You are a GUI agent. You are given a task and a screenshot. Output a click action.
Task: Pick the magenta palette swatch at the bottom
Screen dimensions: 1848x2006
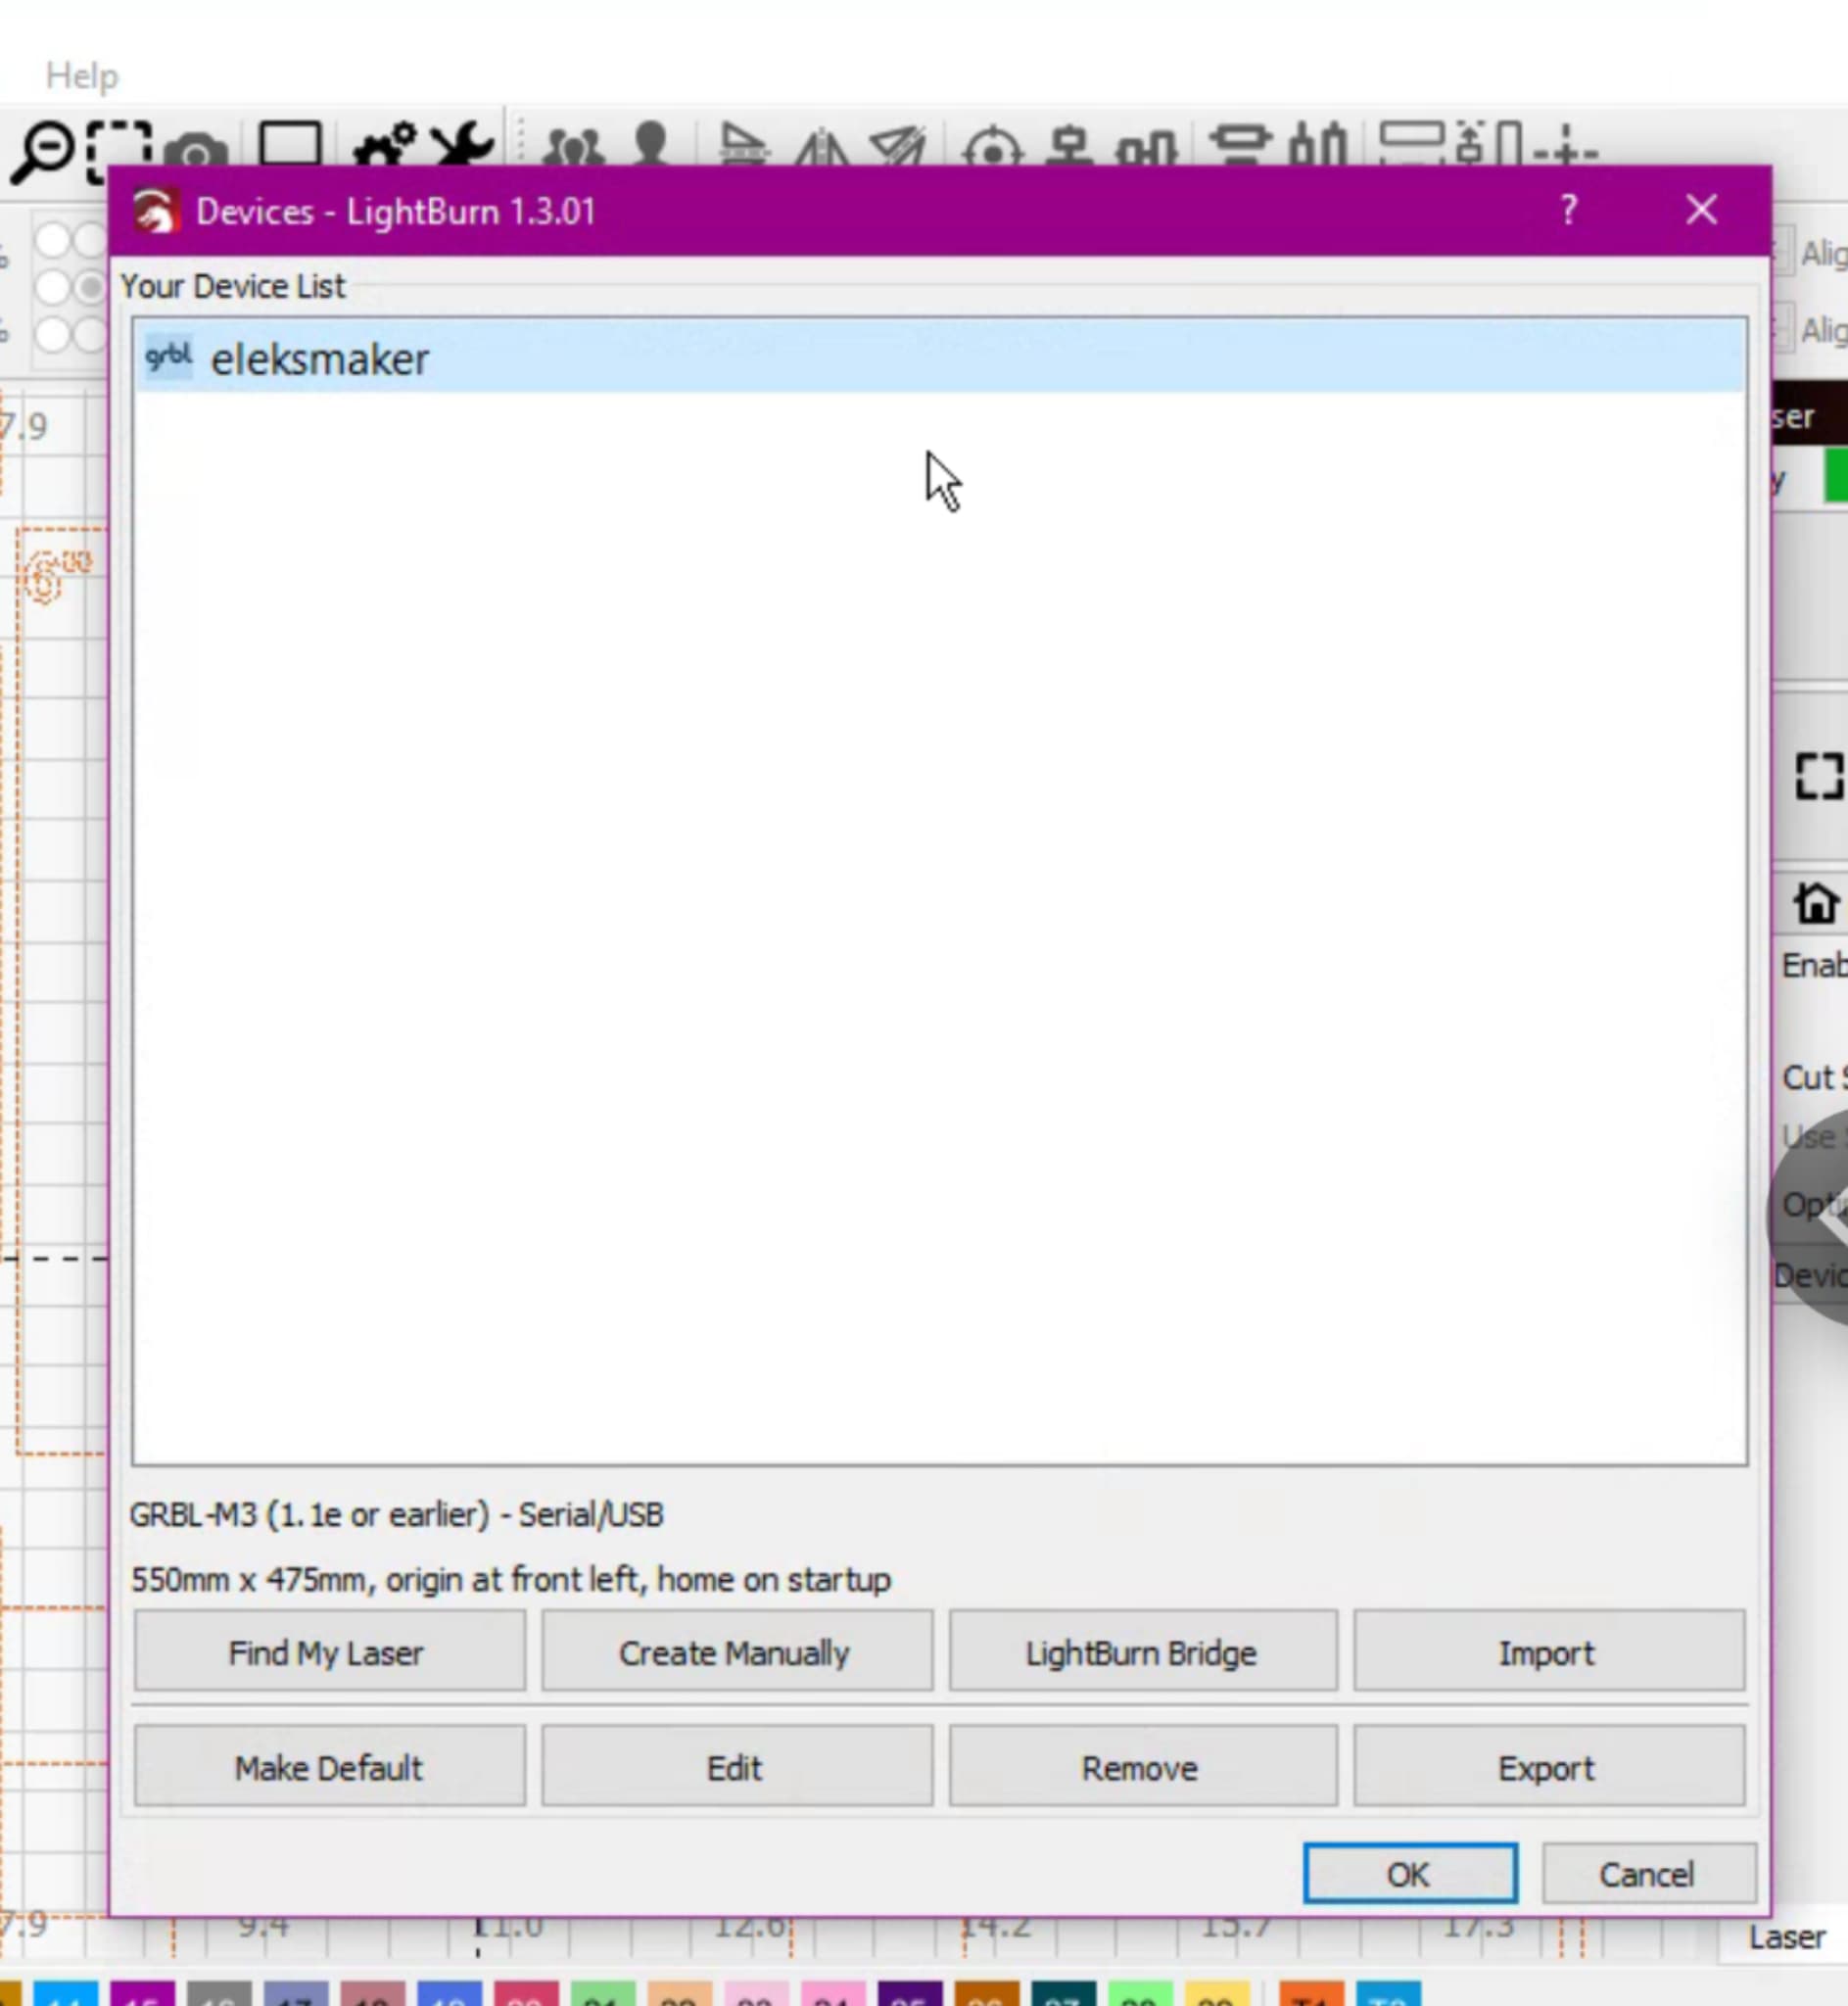pyautogui.click(x=142, y=1993)
